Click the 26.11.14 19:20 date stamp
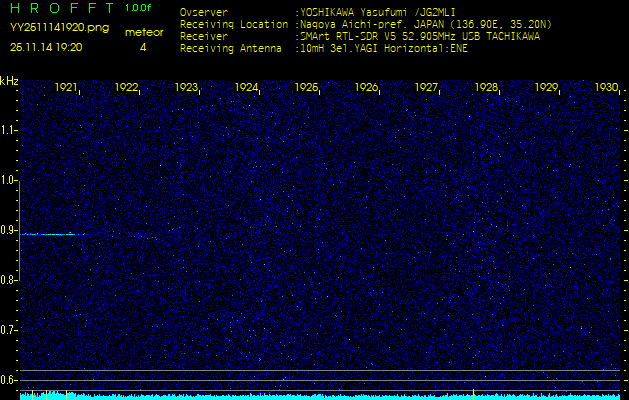629x400 pixels. click(x=46, y=47)
